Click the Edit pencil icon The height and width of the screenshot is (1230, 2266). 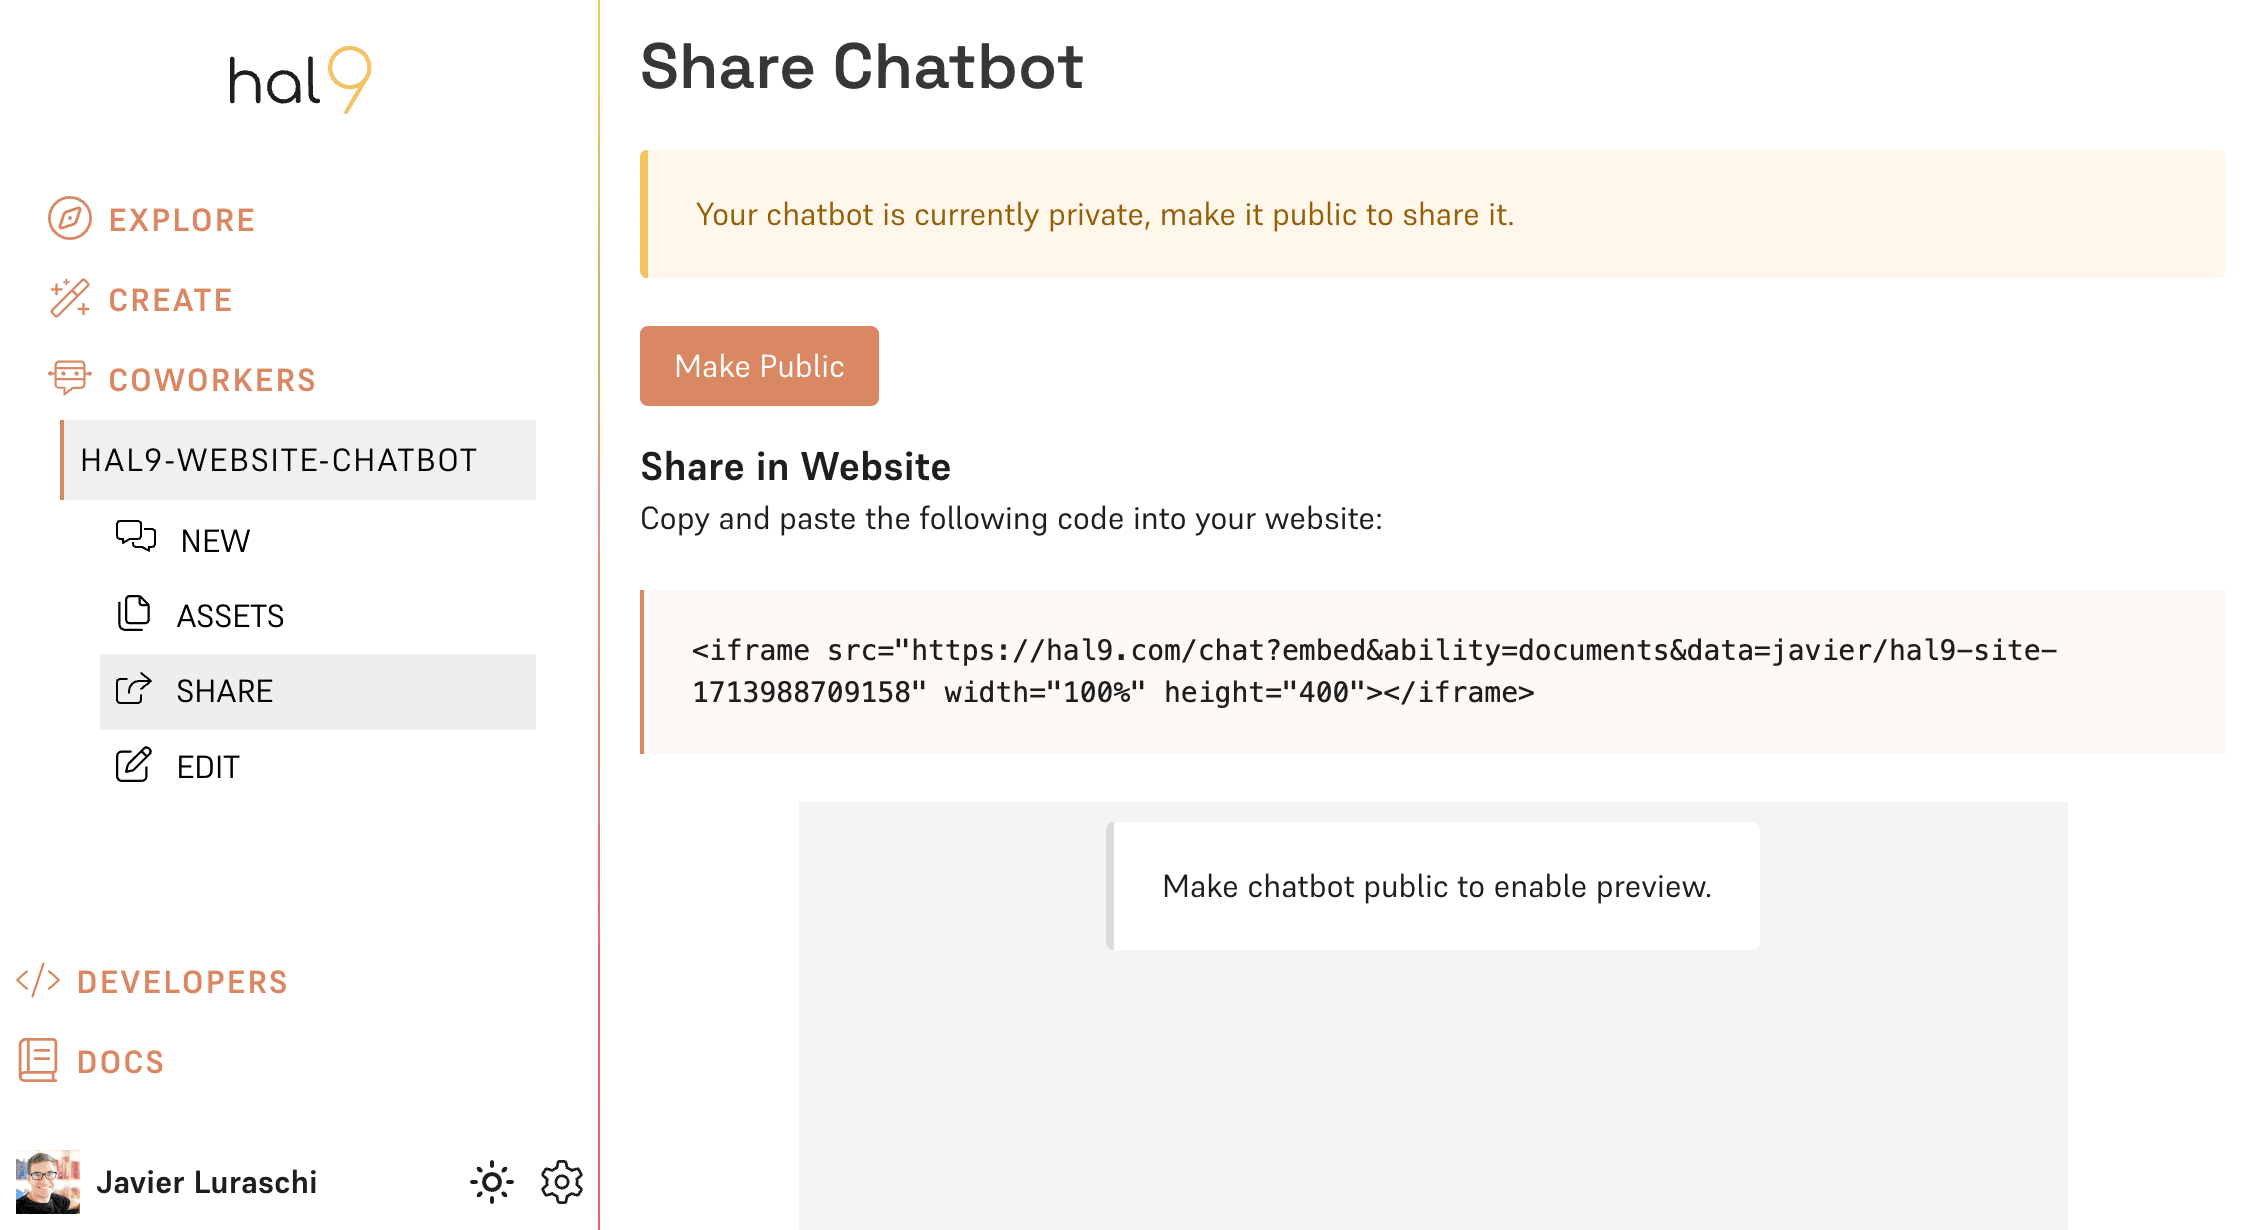point(134,765)
